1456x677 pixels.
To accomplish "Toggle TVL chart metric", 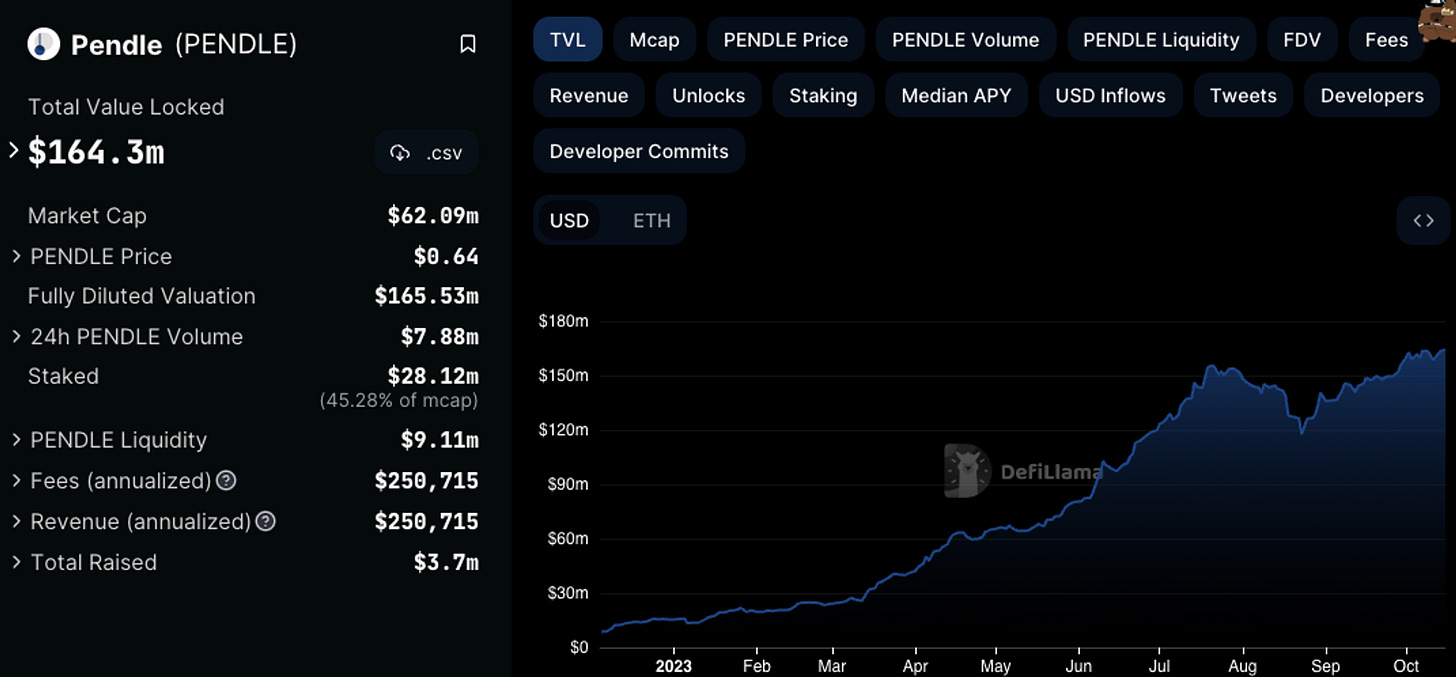I will click(567, 40).
